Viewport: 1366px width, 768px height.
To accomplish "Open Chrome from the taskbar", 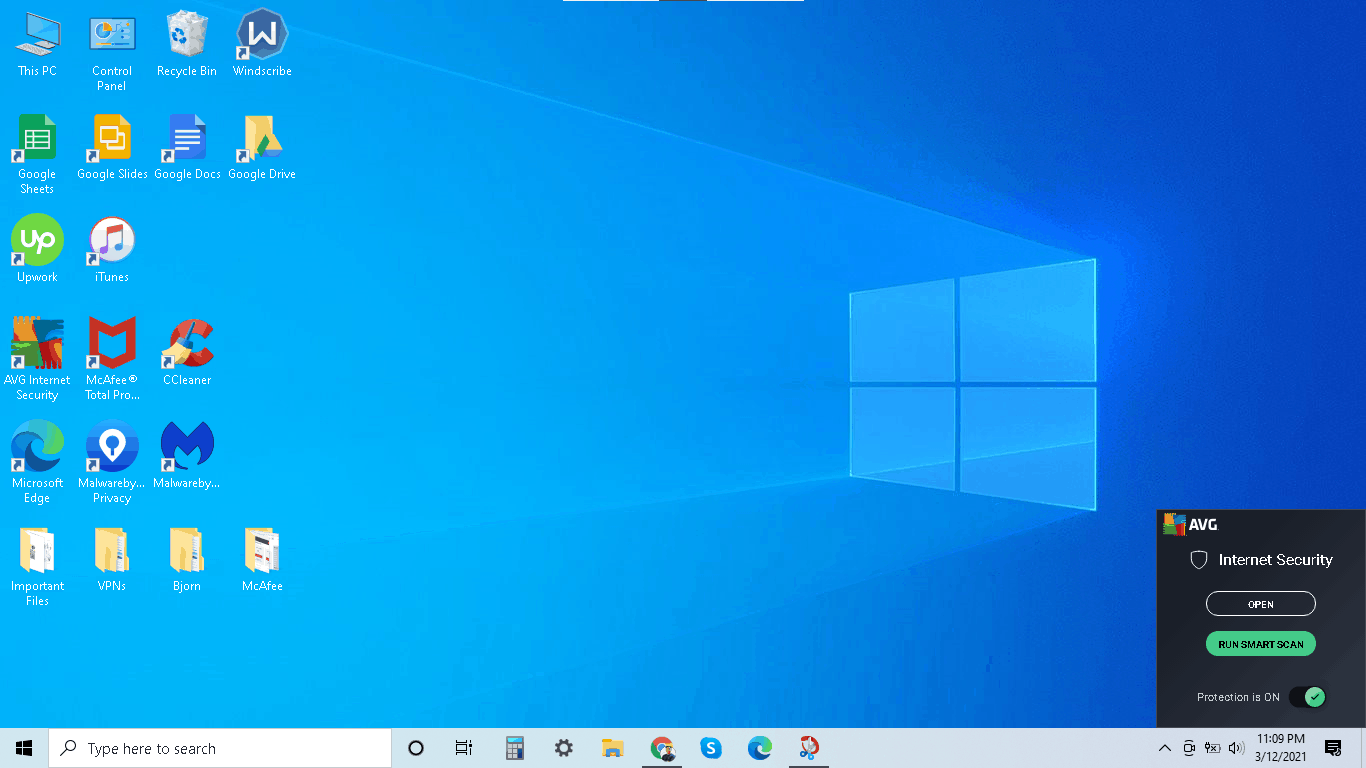I will 662,747.
